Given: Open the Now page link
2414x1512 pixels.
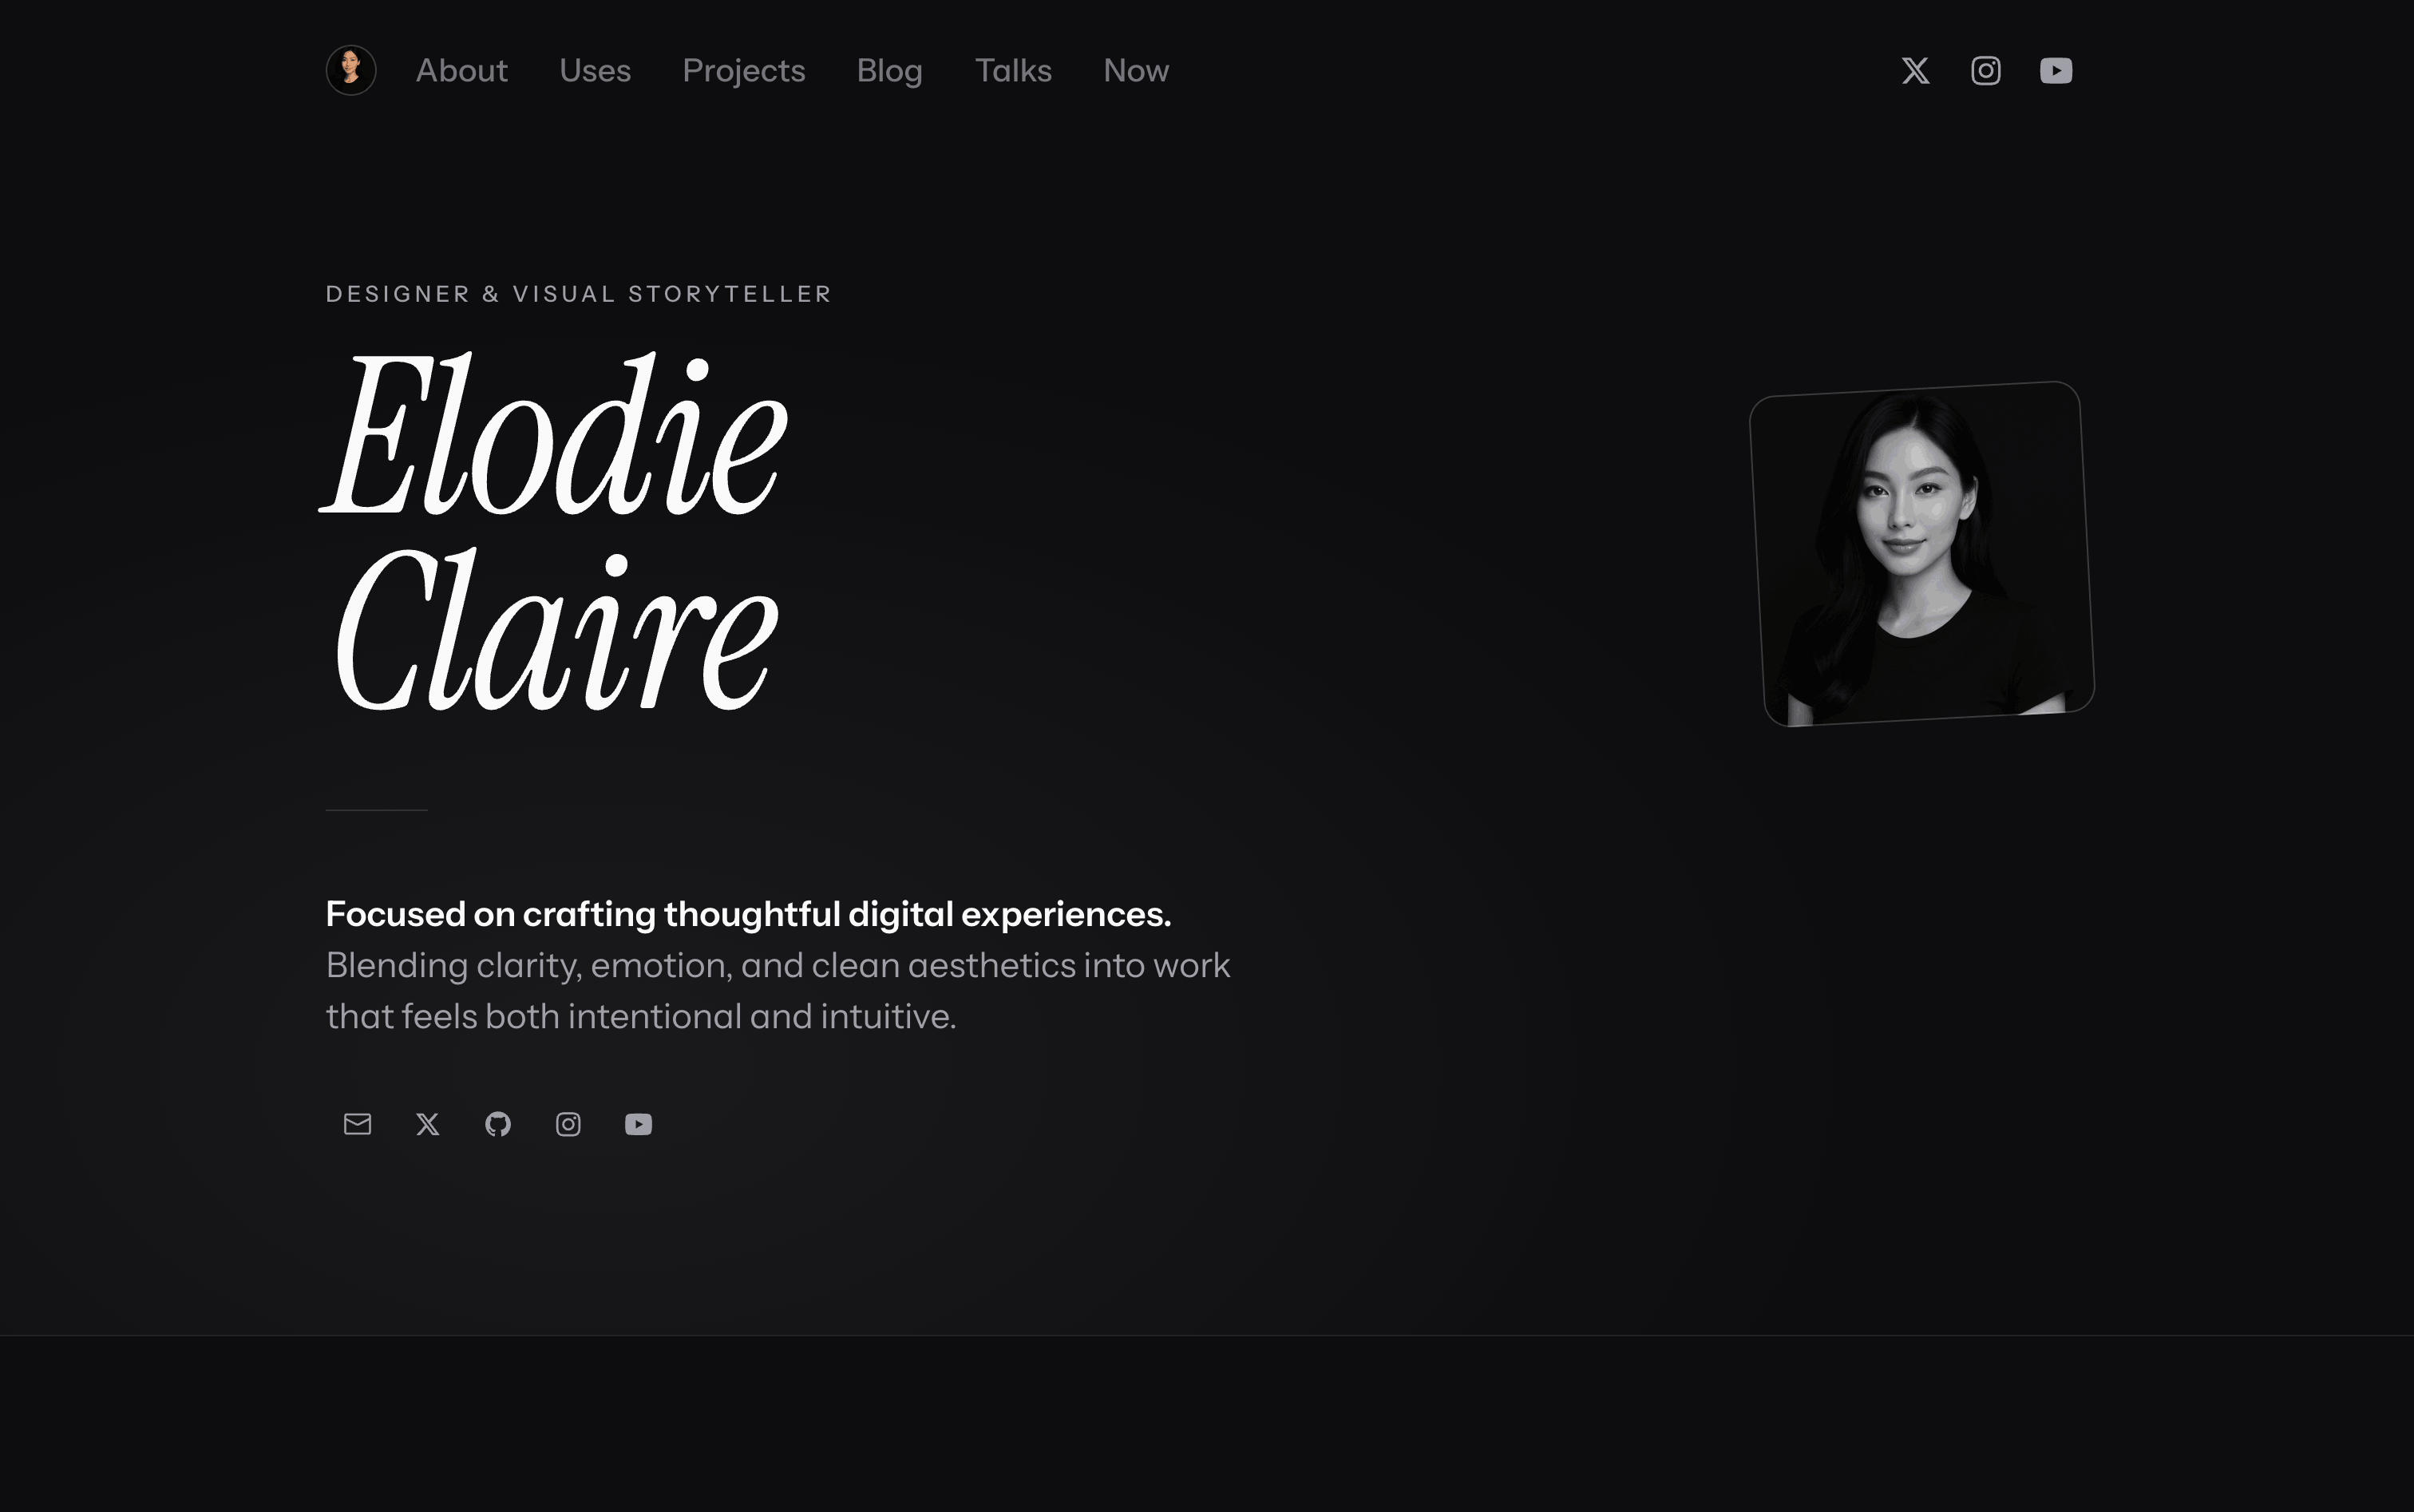Looking at the screenshot, I should 1136,71.
